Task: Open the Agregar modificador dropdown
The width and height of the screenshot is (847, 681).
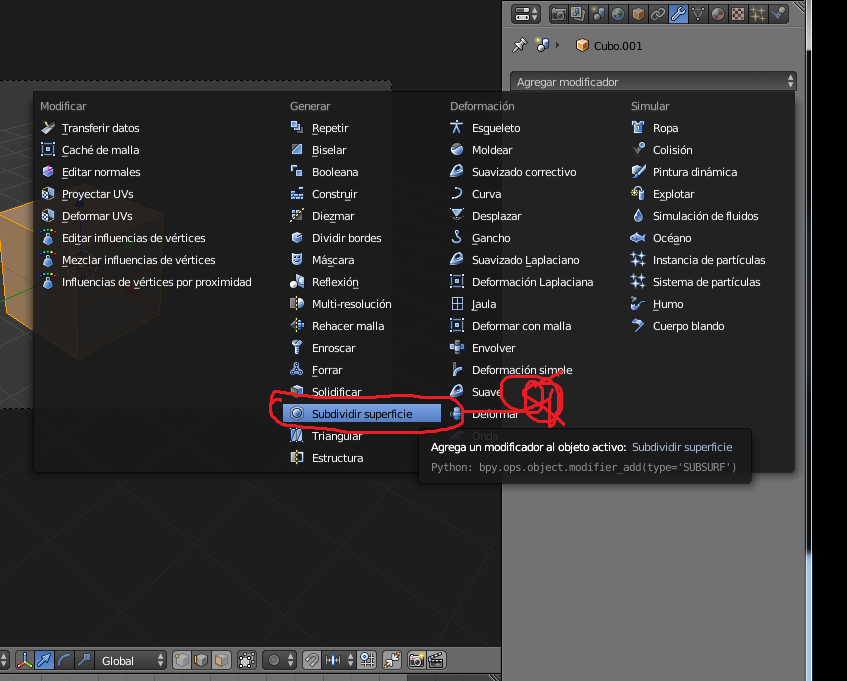Action: (x=653, y=82)
